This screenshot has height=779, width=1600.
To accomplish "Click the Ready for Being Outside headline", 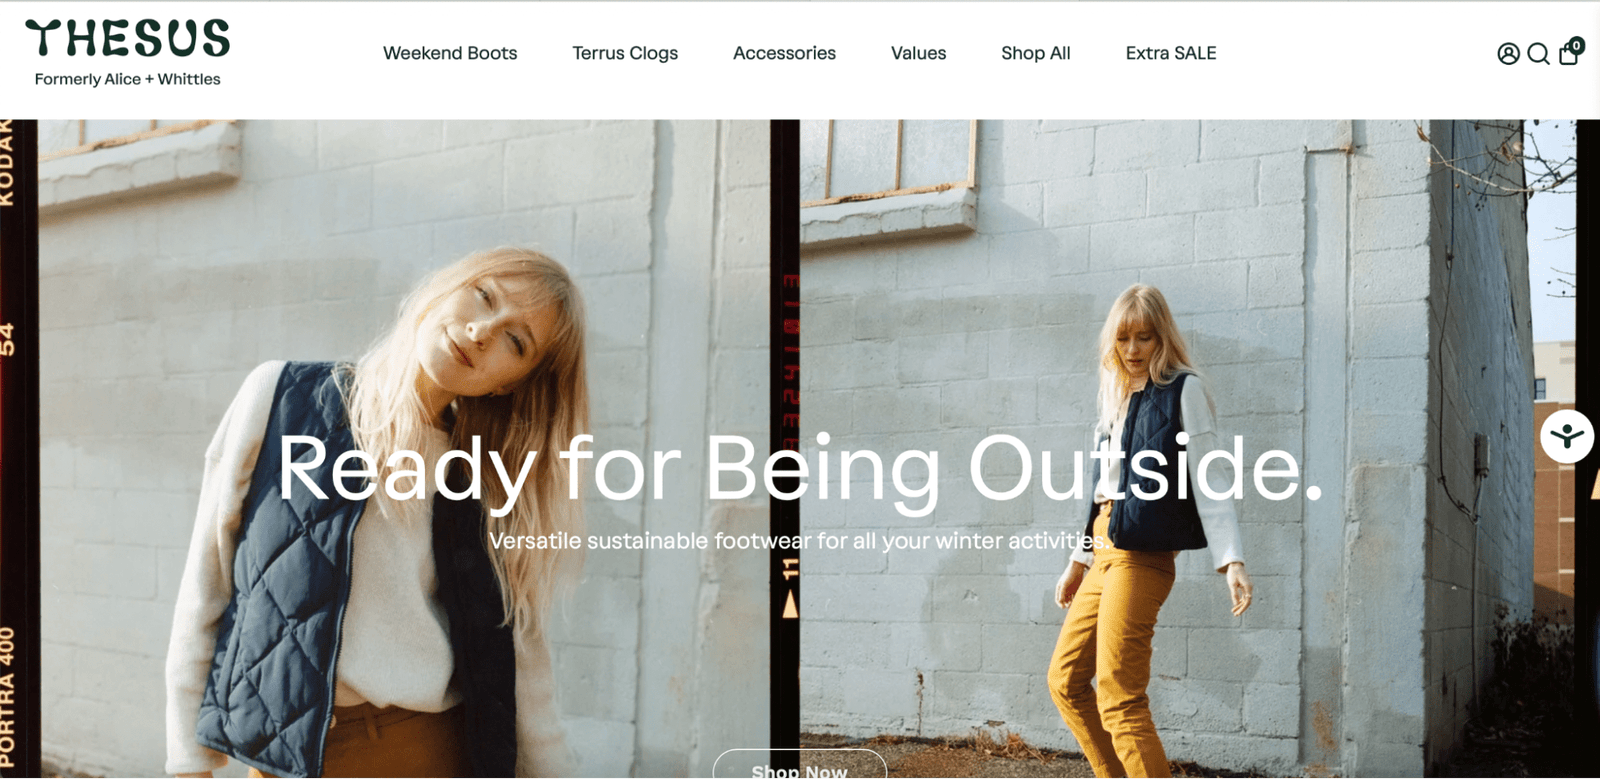I will click(800, 468).
